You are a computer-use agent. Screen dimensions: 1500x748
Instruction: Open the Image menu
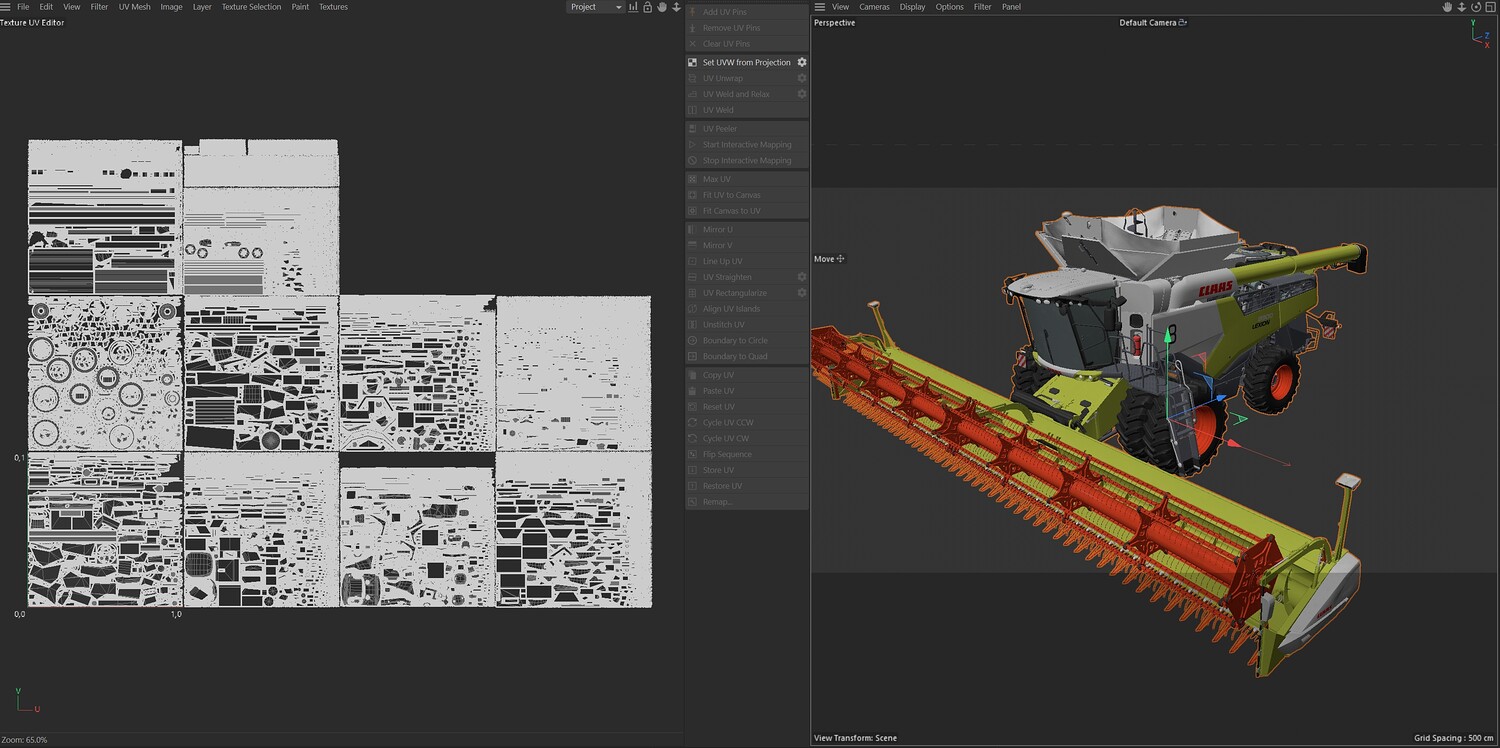[x=171, y=7]
